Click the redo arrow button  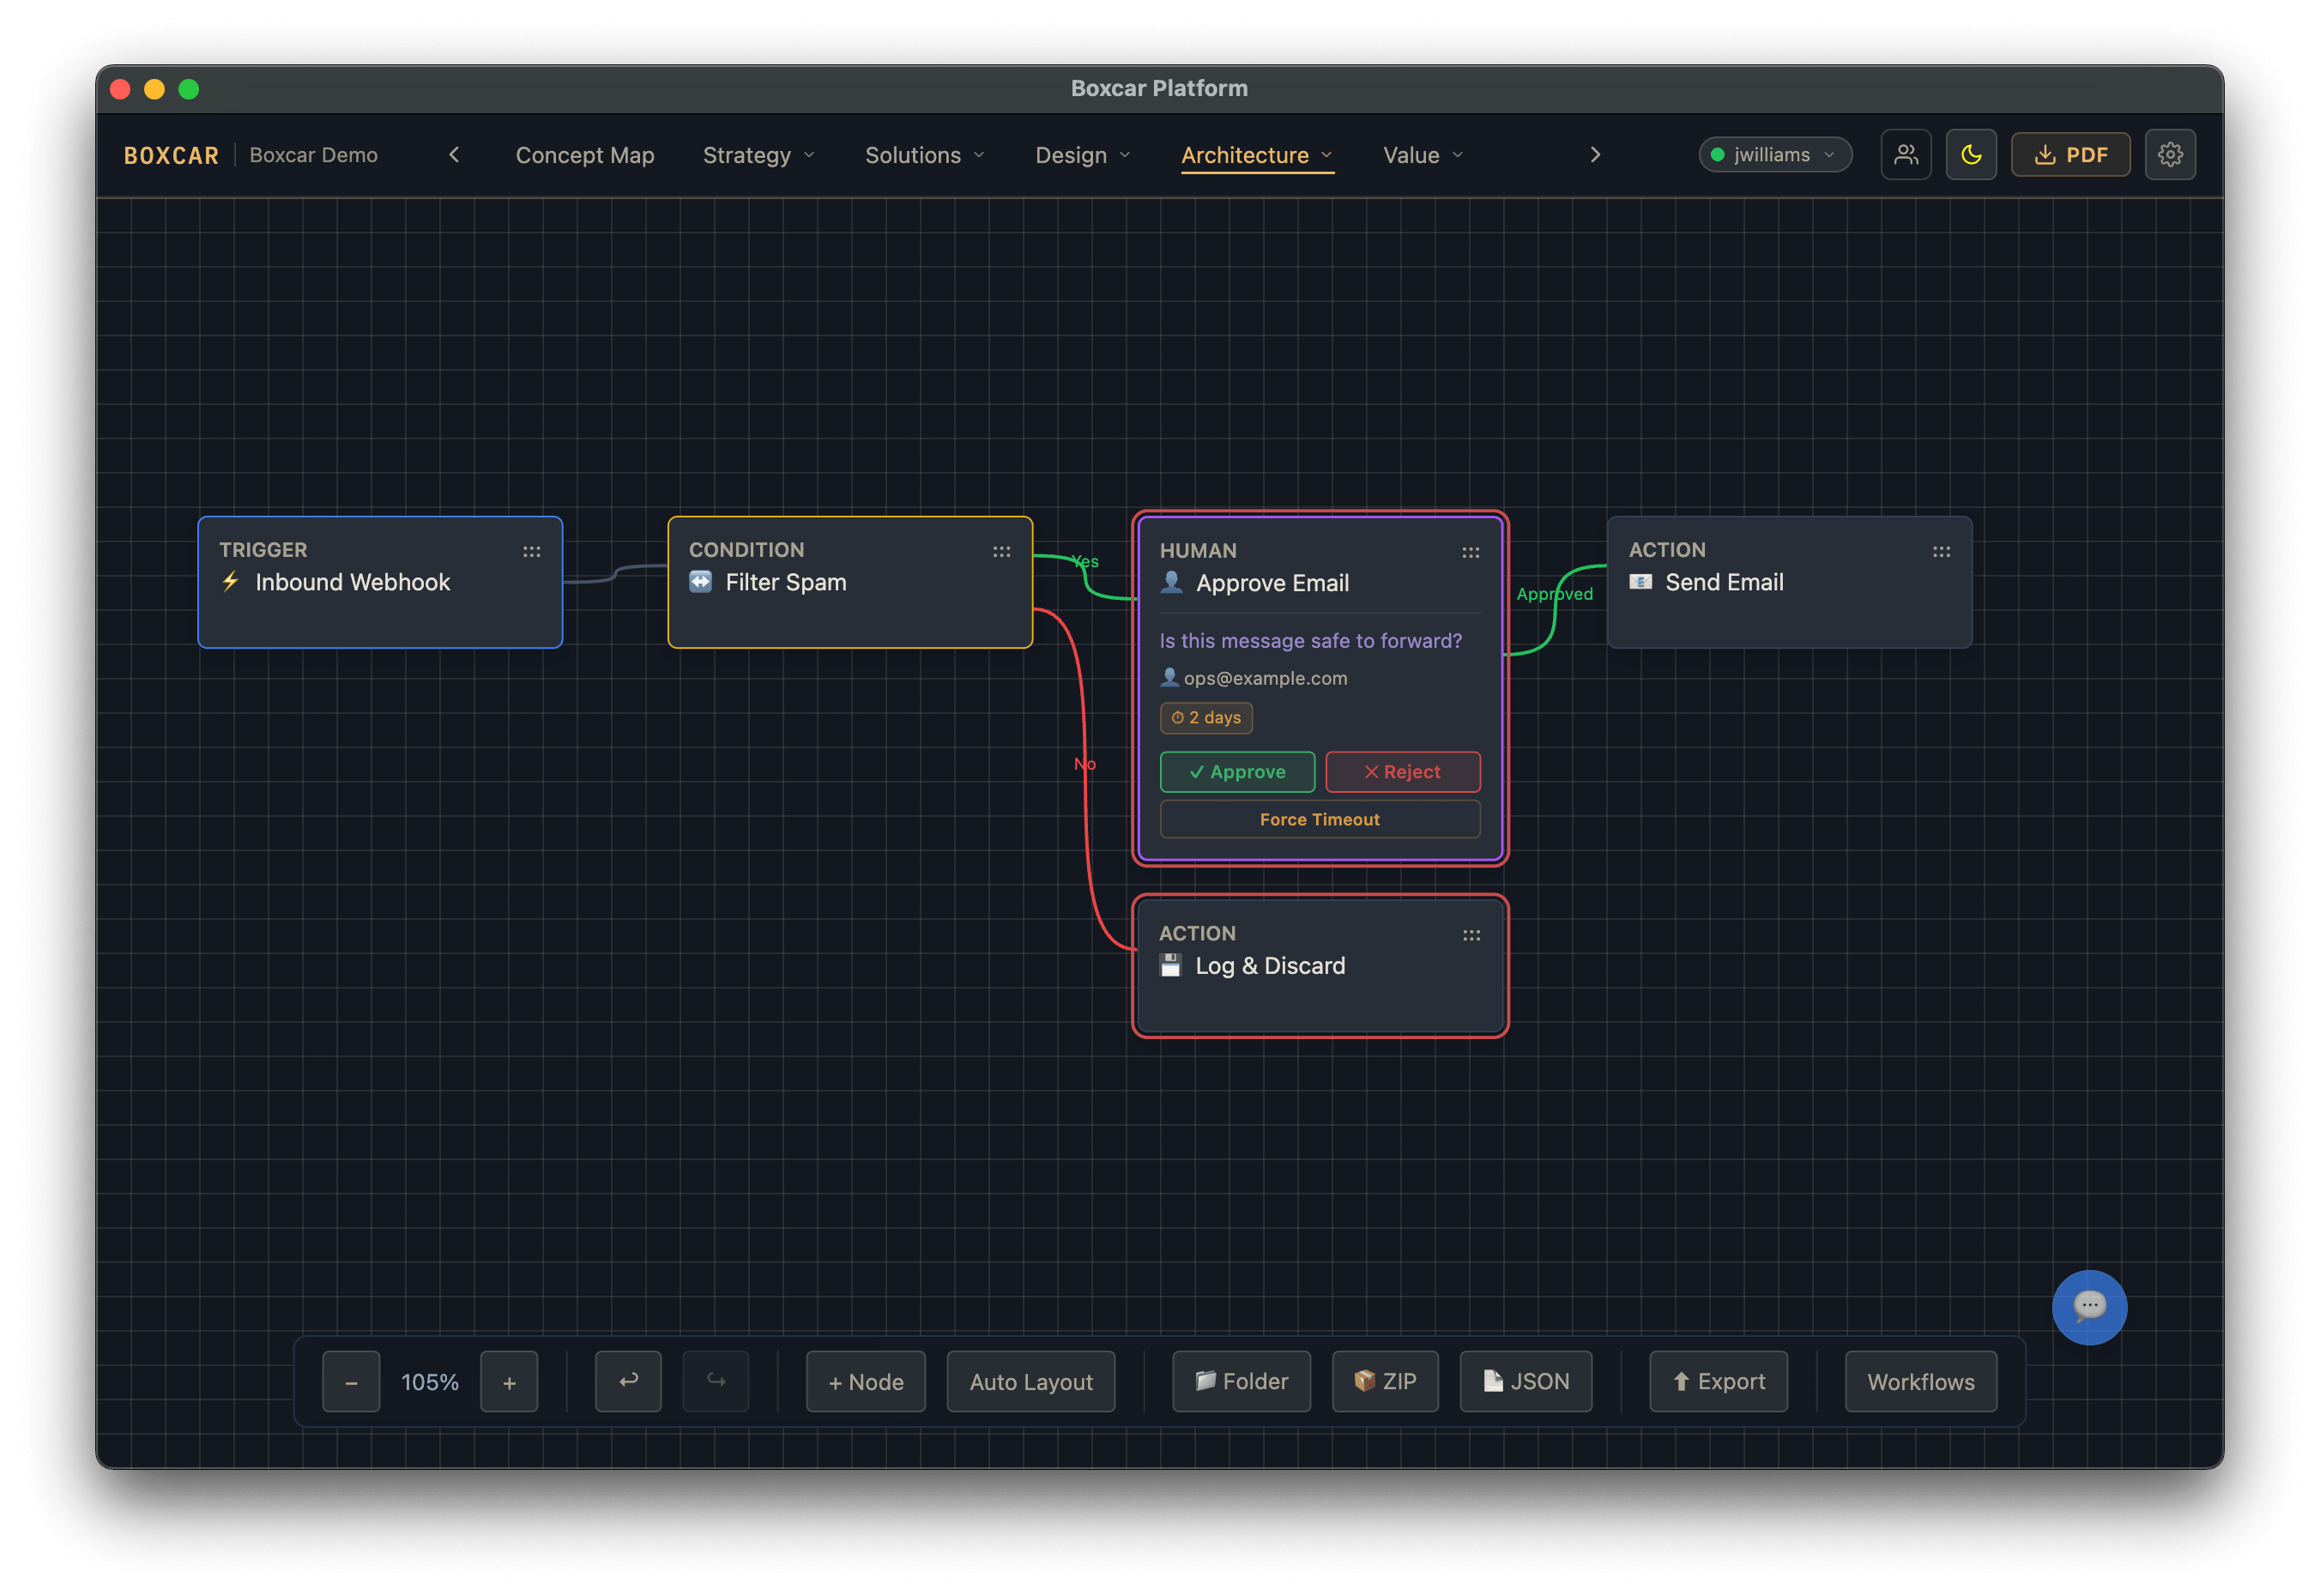pos(716,1381)
